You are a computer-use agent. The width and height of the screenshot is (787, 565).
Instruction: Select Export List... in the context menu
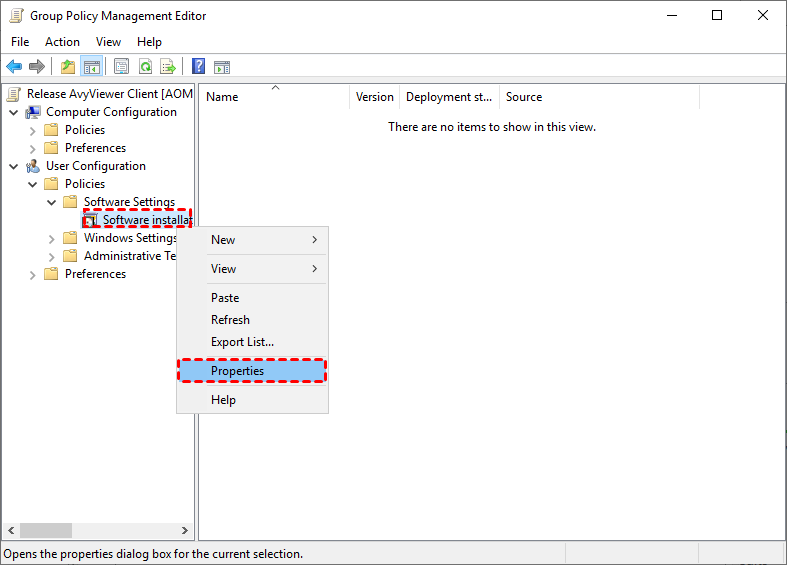click(242, 342)
